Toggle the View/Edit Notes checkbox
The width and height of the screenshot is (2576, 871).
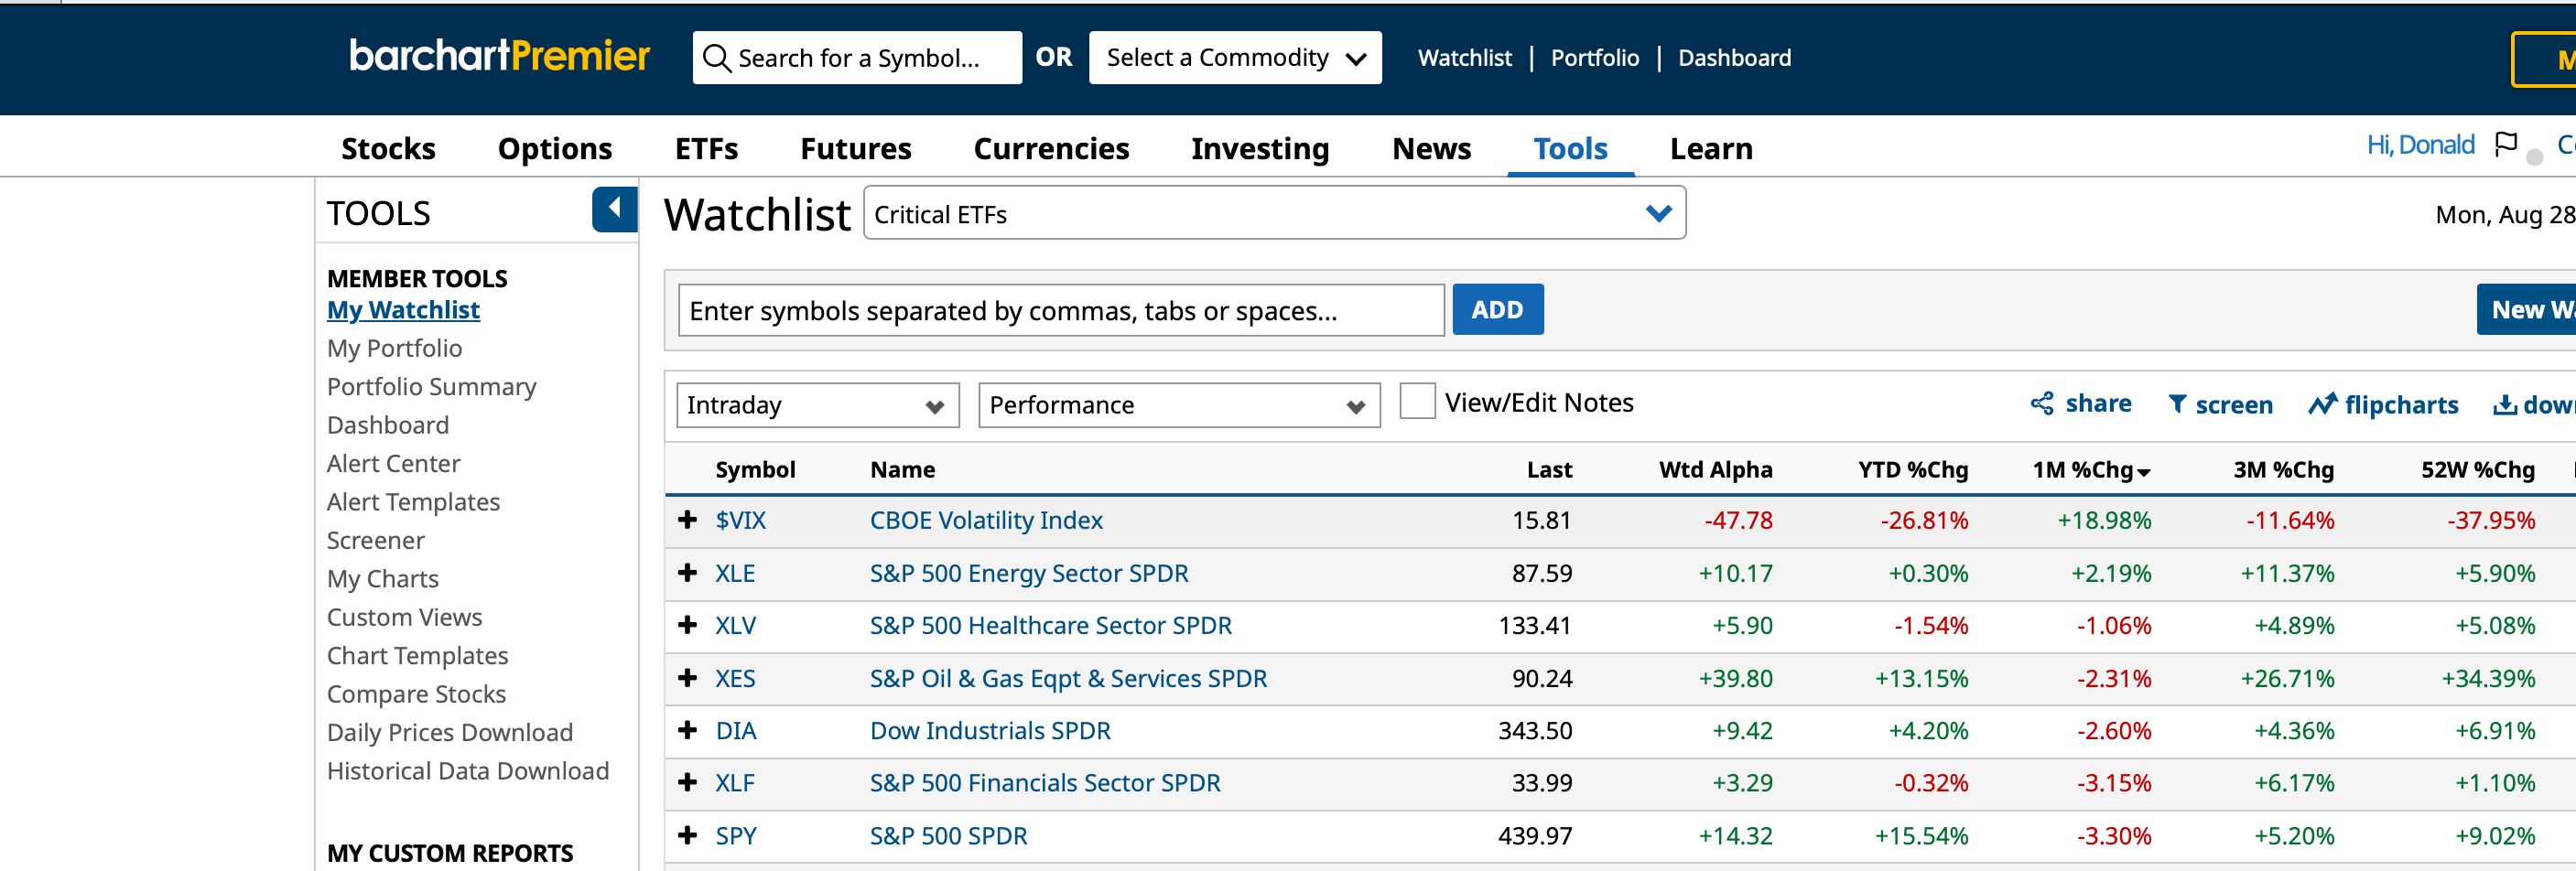(x=1417, y=402)
